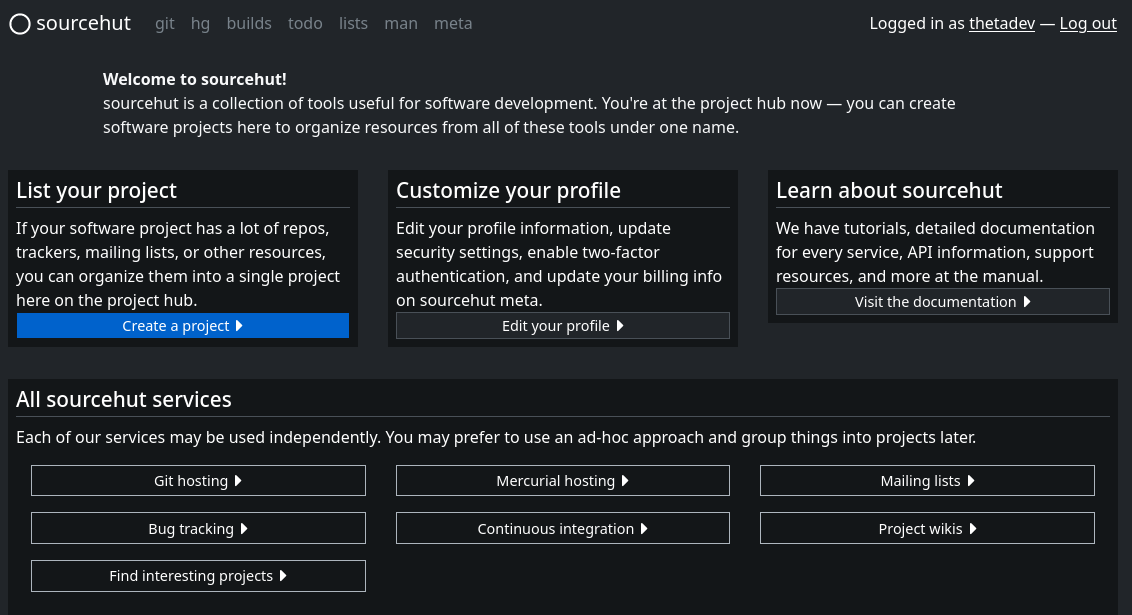Select the todo navigation link

click(305, 24)
